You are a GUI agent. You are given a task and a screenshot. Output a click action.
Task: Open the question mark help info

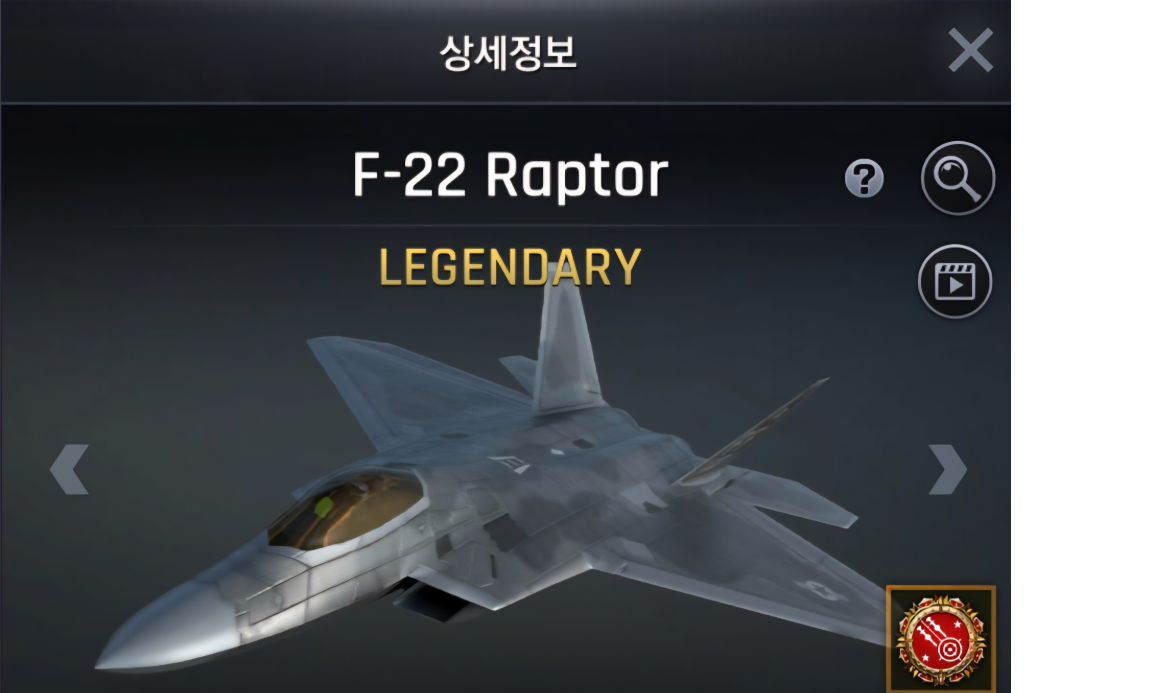click(864, 179)
